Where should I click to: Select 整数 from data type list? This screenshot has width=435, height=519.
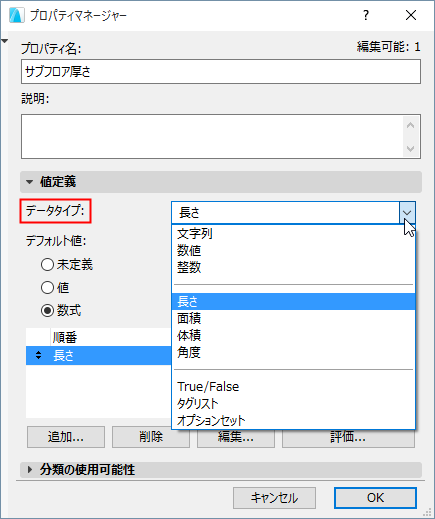tap(293, 267)
